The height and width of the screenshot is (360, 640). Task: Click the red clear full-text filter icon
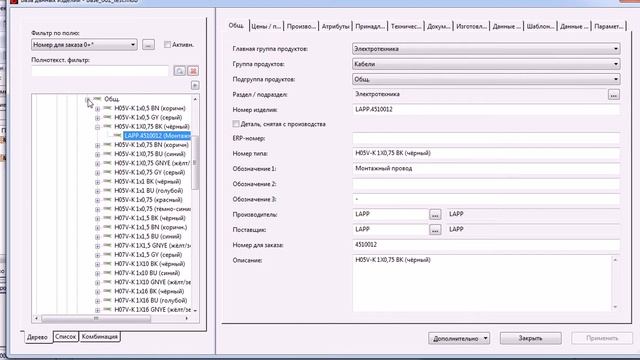tap(193, 71)
